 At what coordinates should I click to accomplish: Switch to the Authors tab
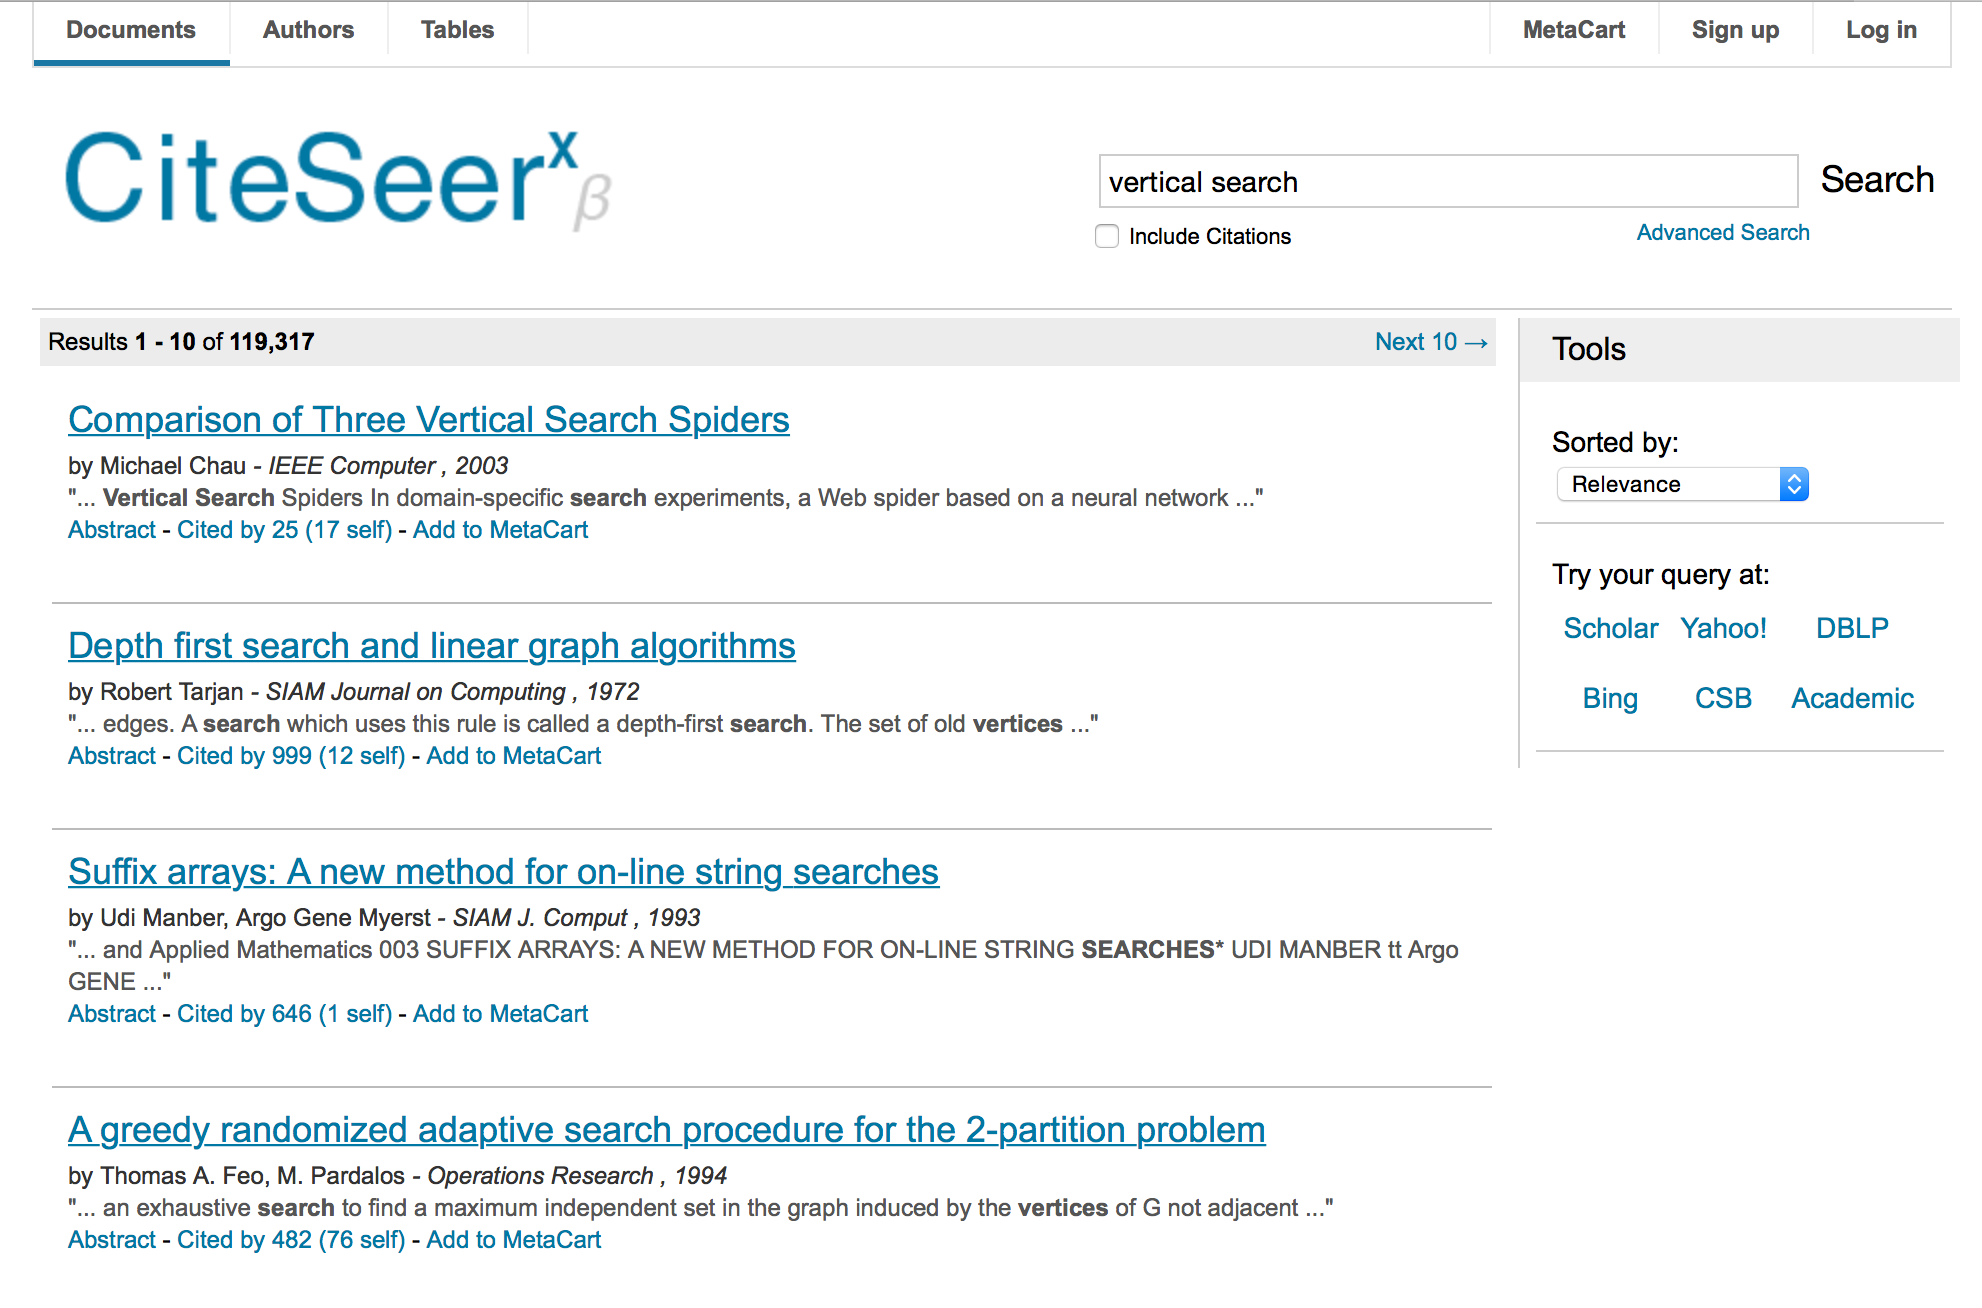click(308, 30)
